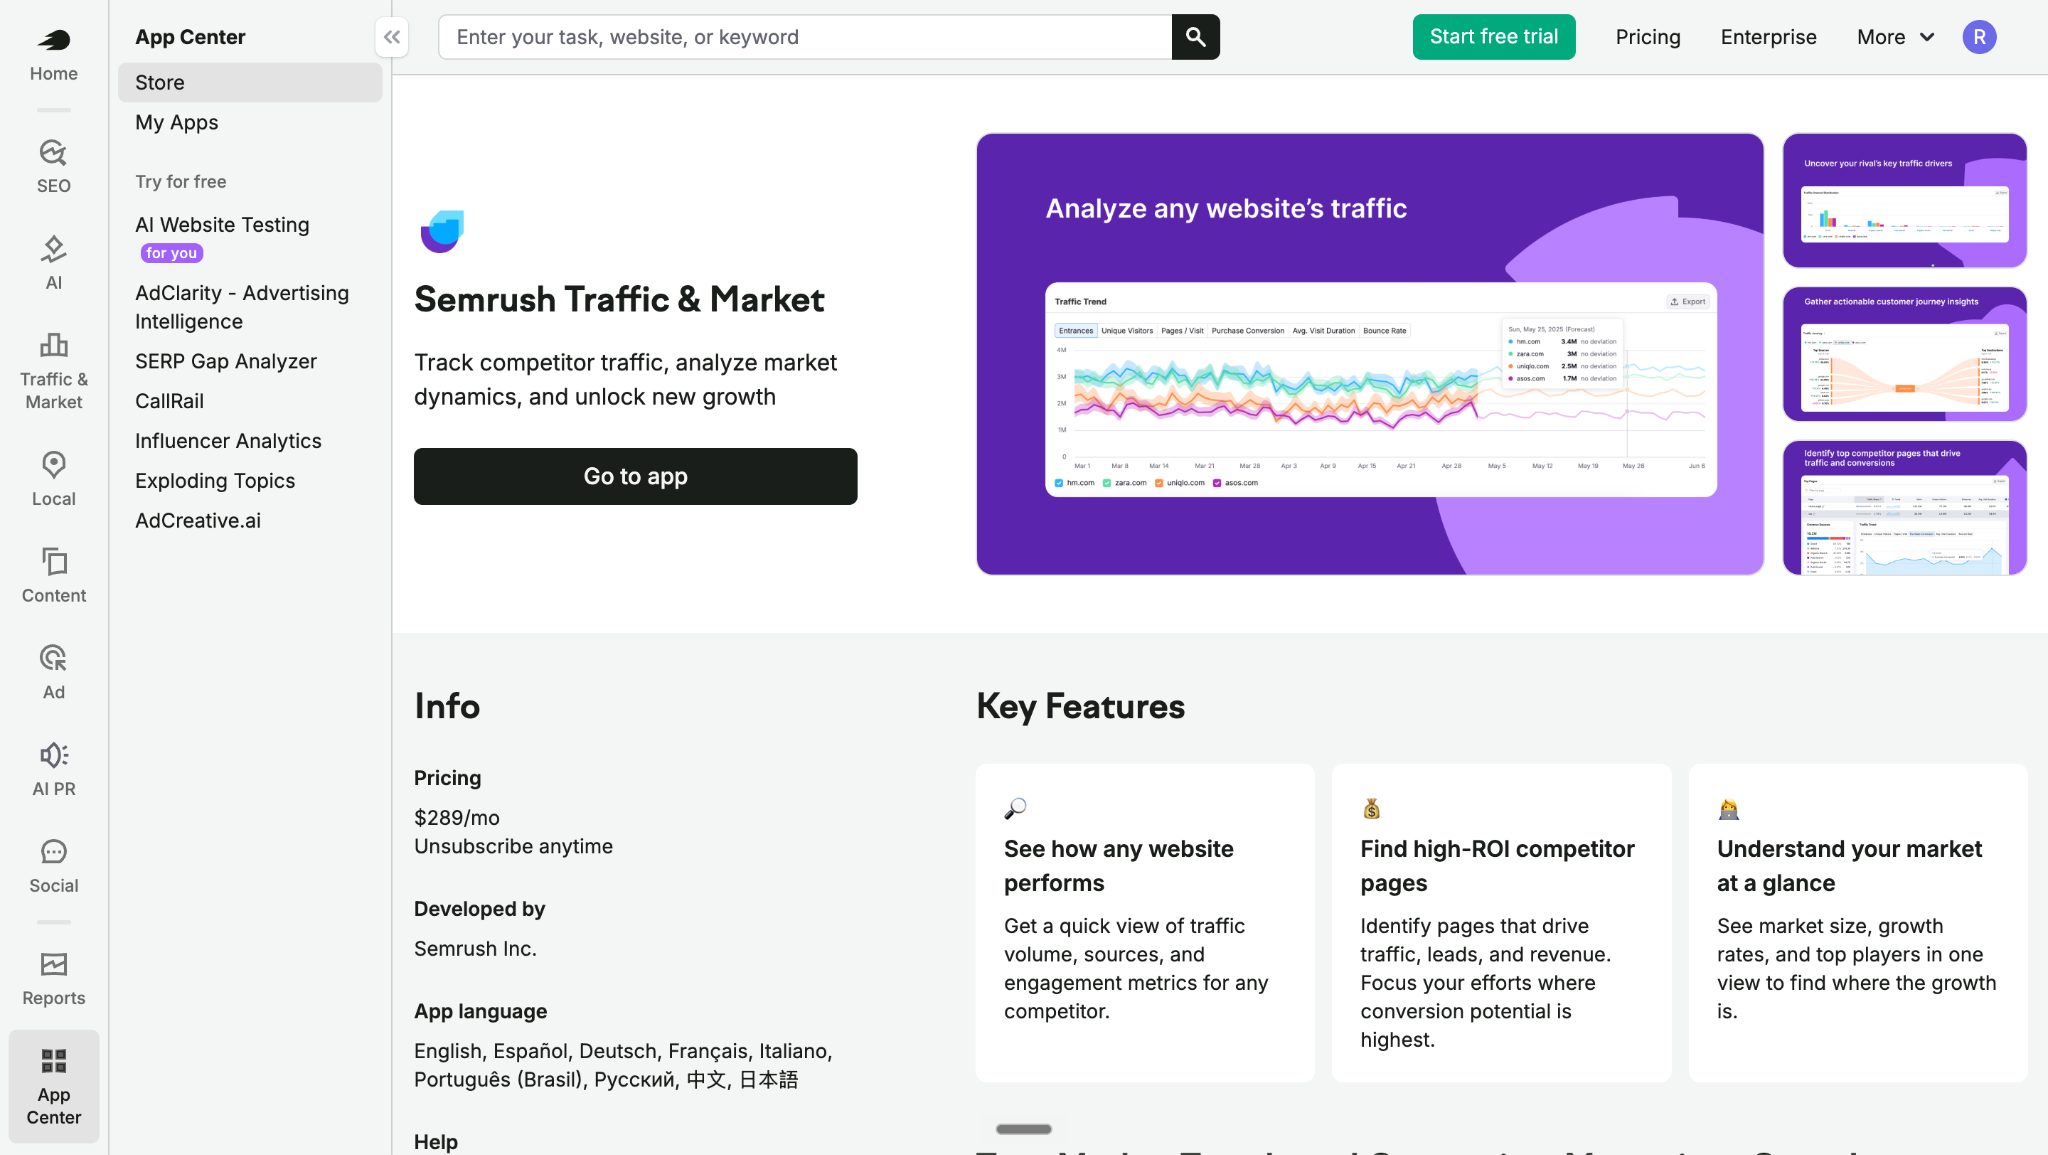Click the person emoji in third feature card

[x=1729, y=808]
